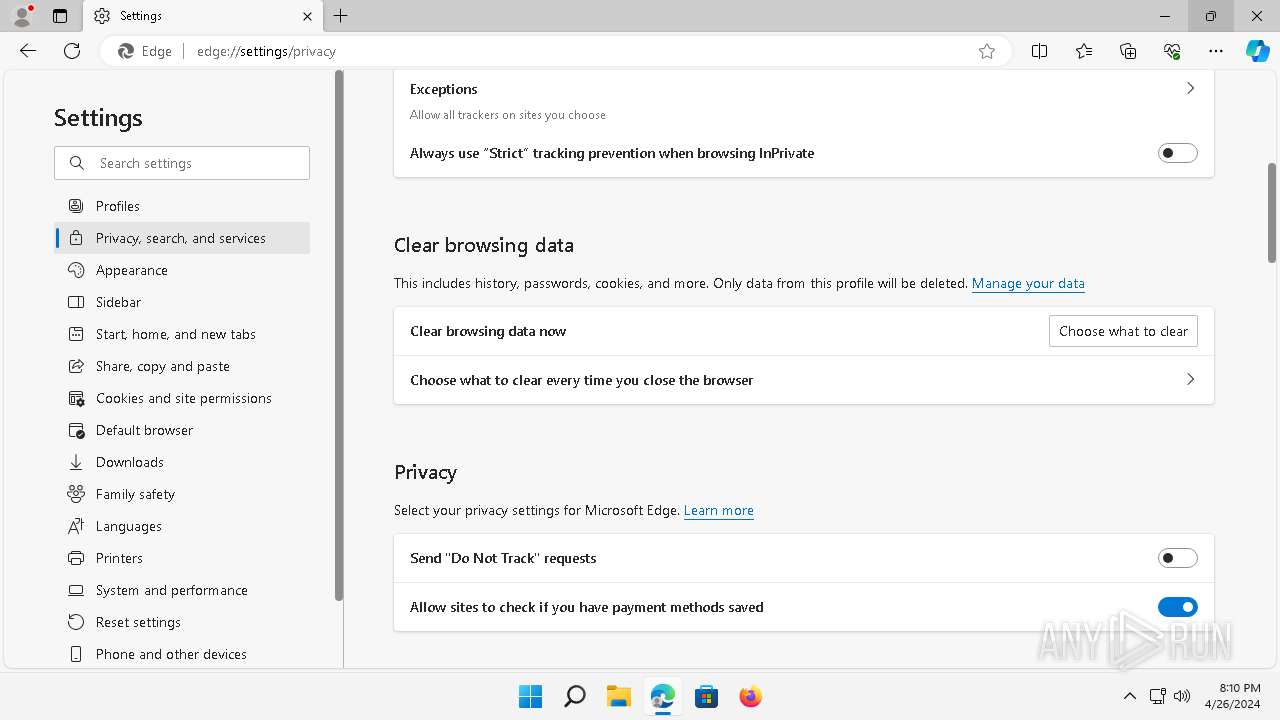Follow the Manage your data link
Screen dimensions: 1280x720
click(x=1028, y=283)
